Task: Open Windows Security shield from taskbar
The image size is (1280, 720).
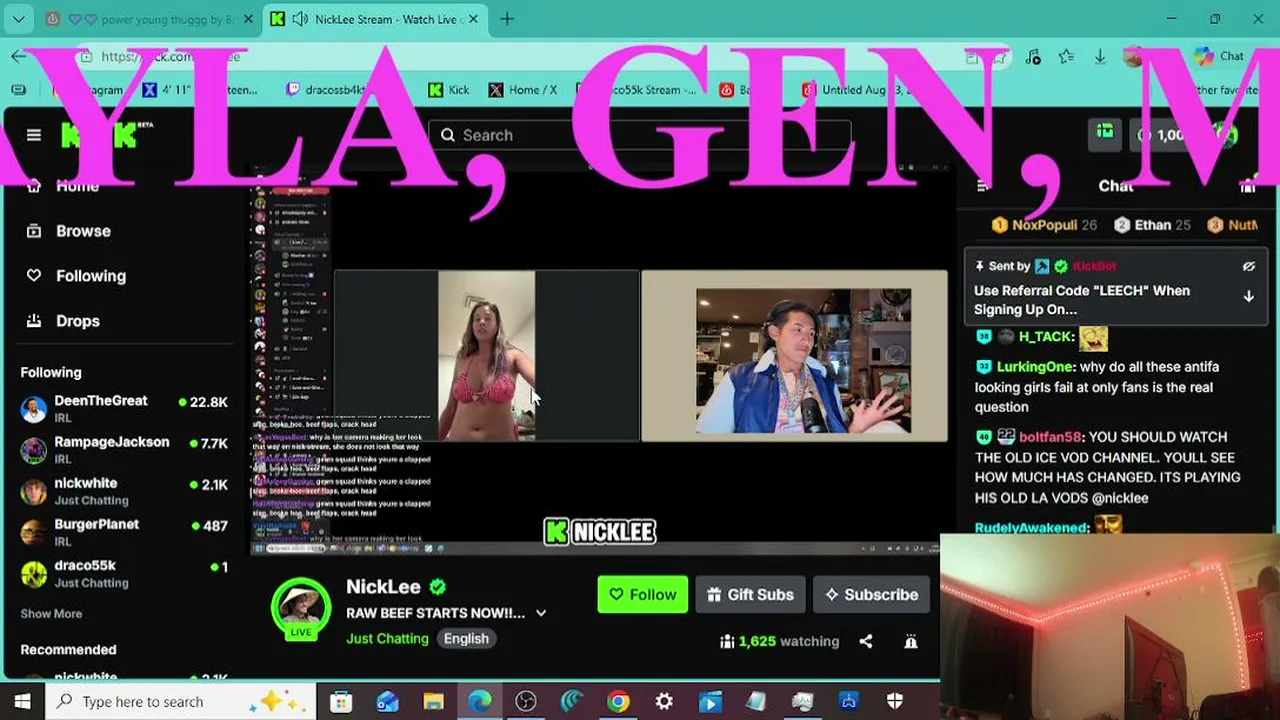Action: 895,702
